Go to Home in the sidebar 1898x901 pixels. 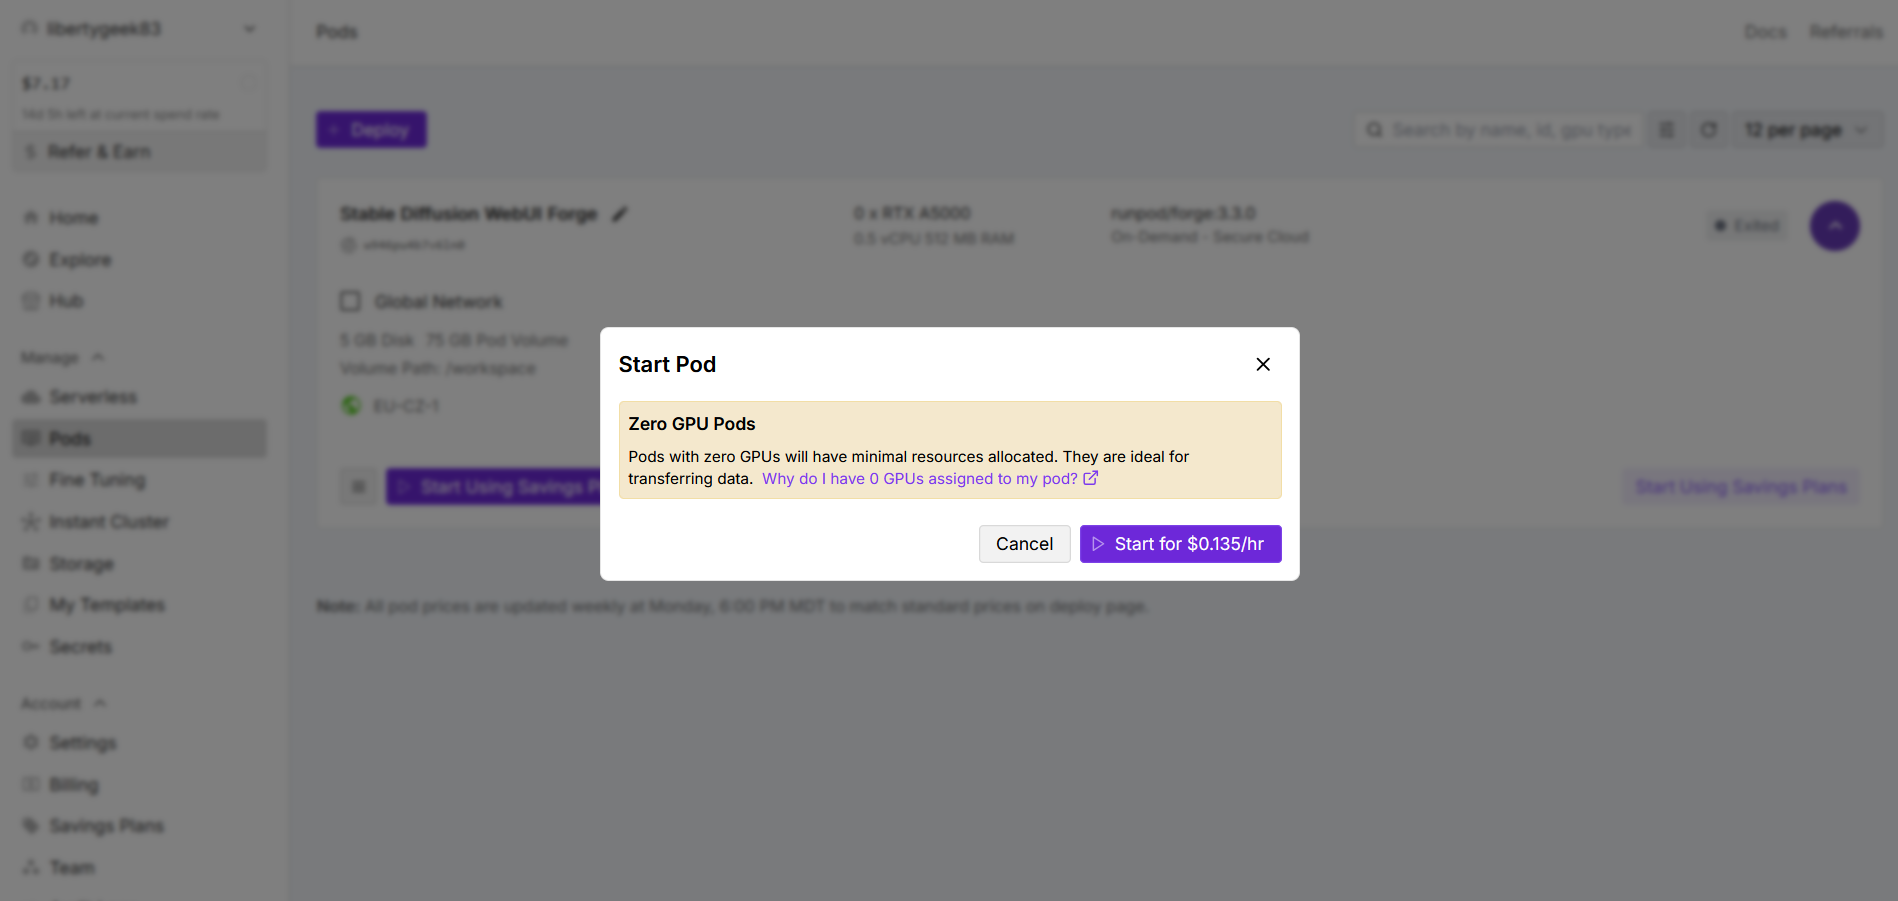(74, 218)
